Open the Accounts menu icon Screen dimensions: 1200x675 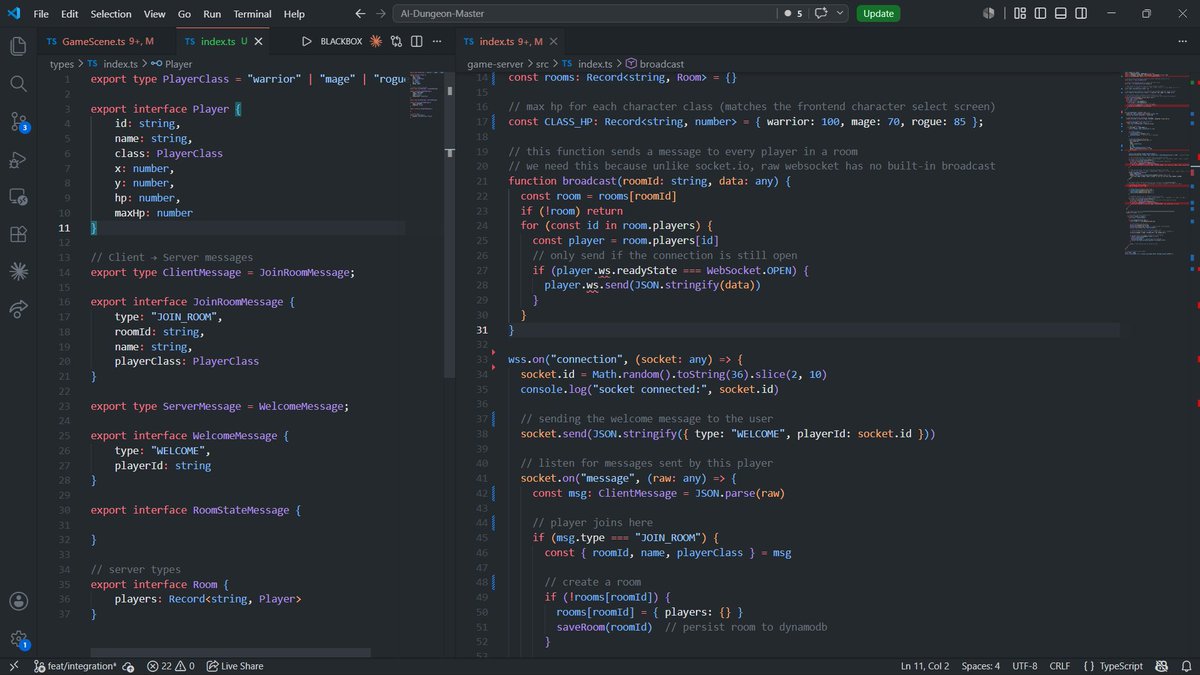(18, 601)
